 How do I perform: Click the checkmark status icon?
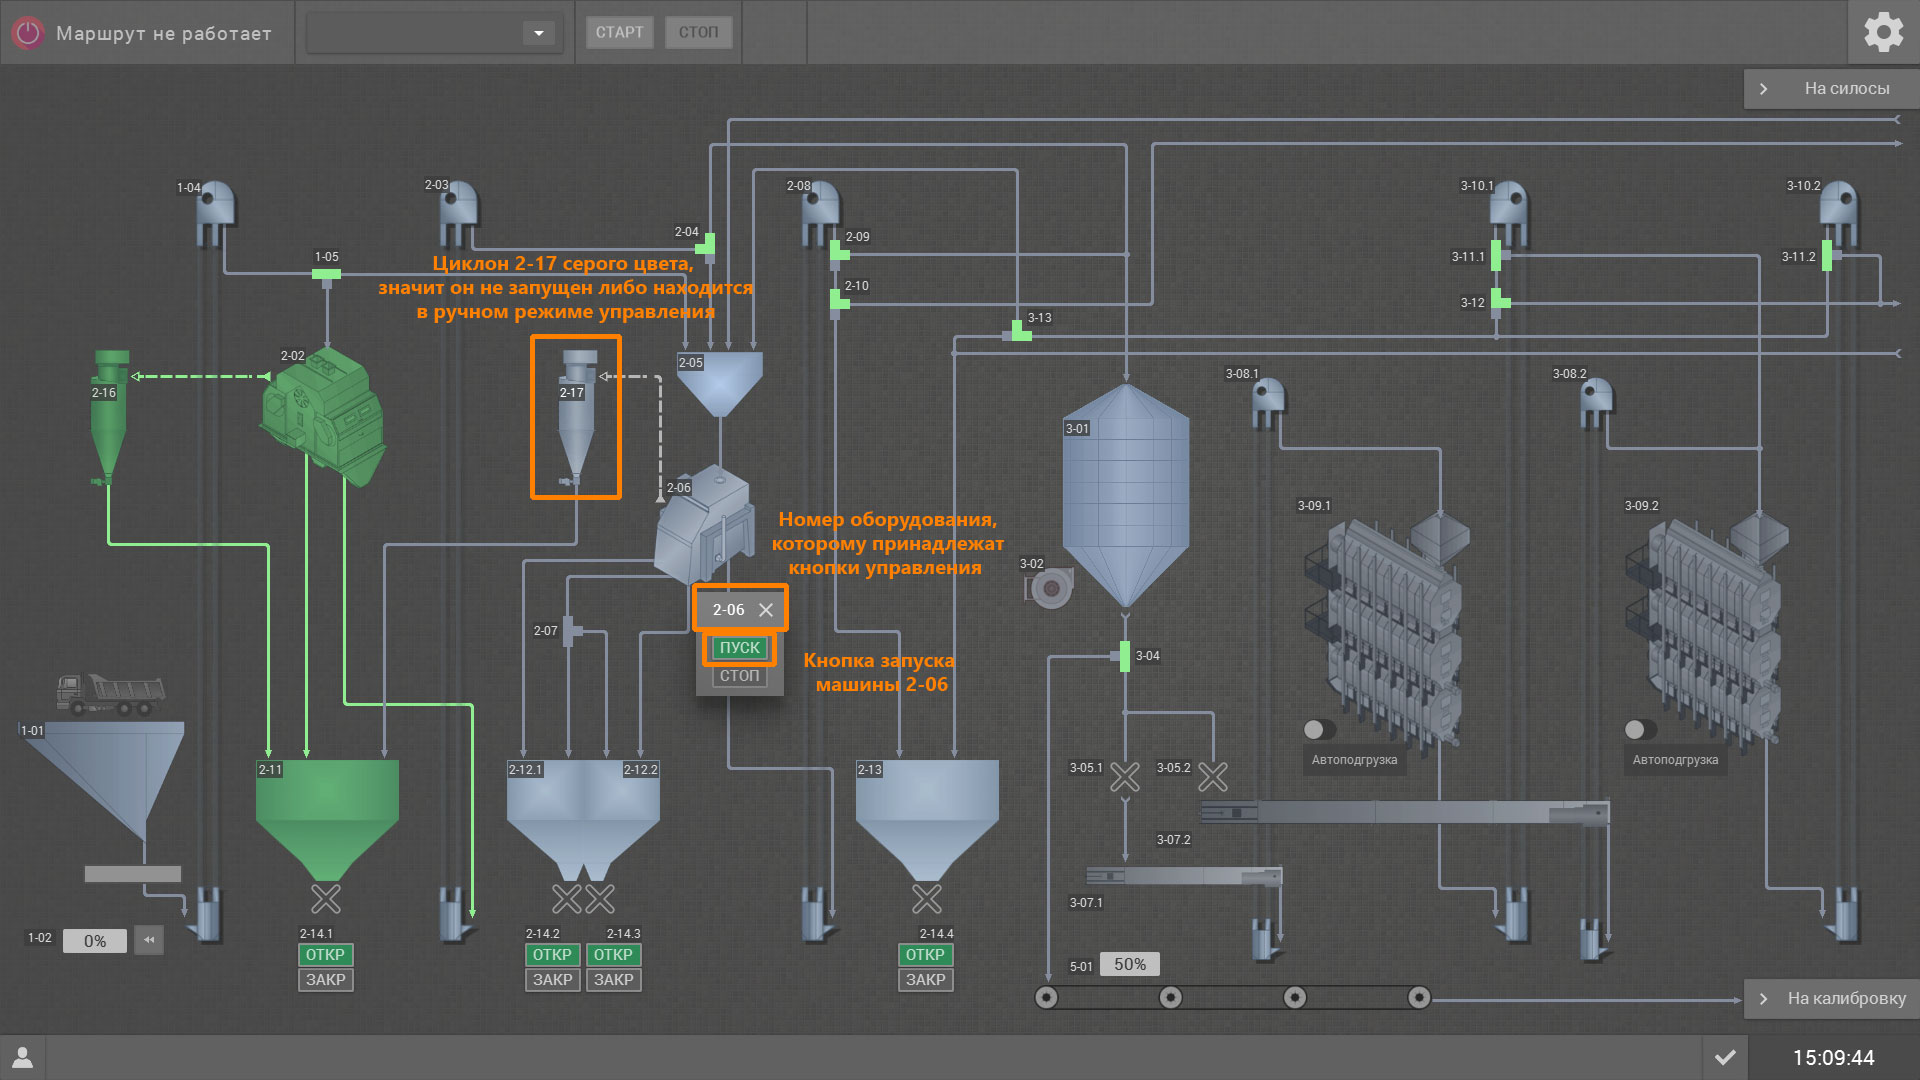pyautogui.click(x=1725, y=1057)
